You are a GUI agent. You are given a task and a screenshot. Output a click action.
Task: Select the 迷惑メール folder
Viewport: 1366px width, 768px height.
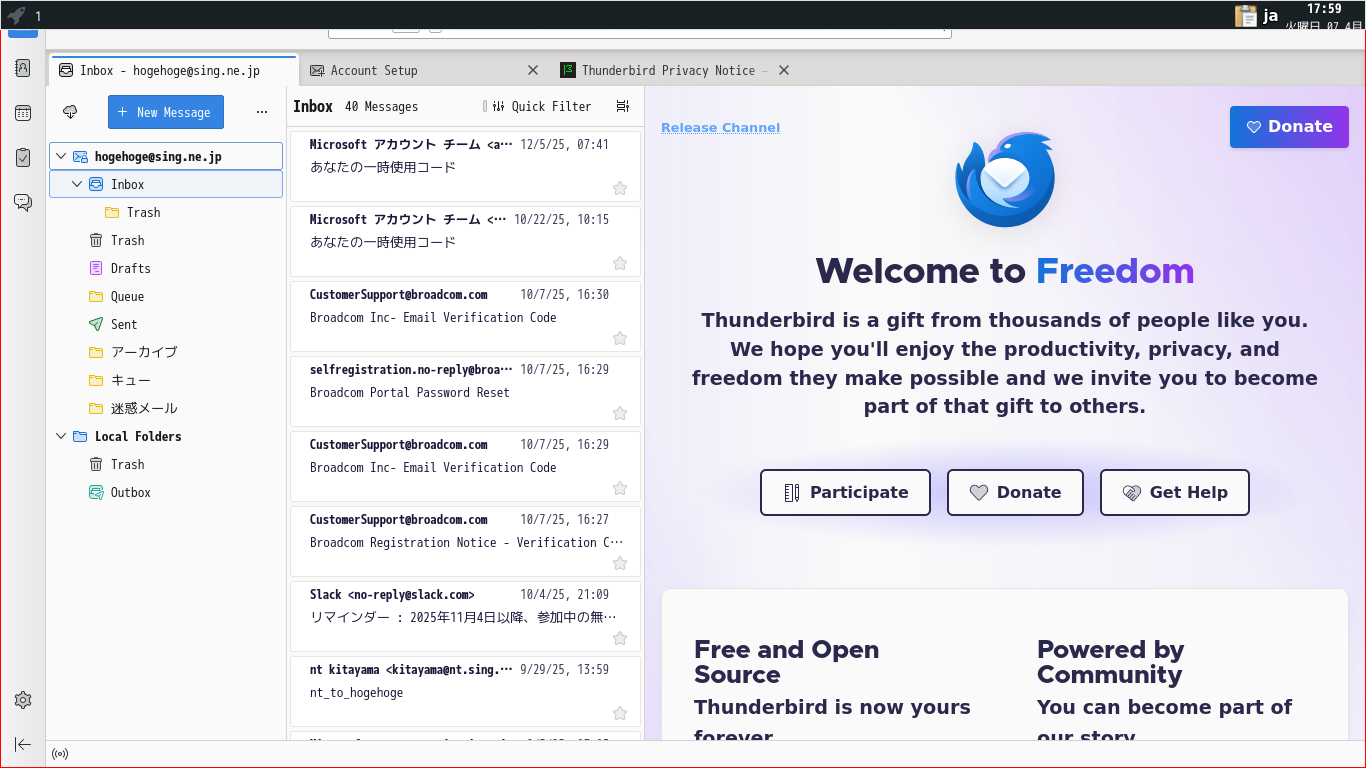coord(166,408)
